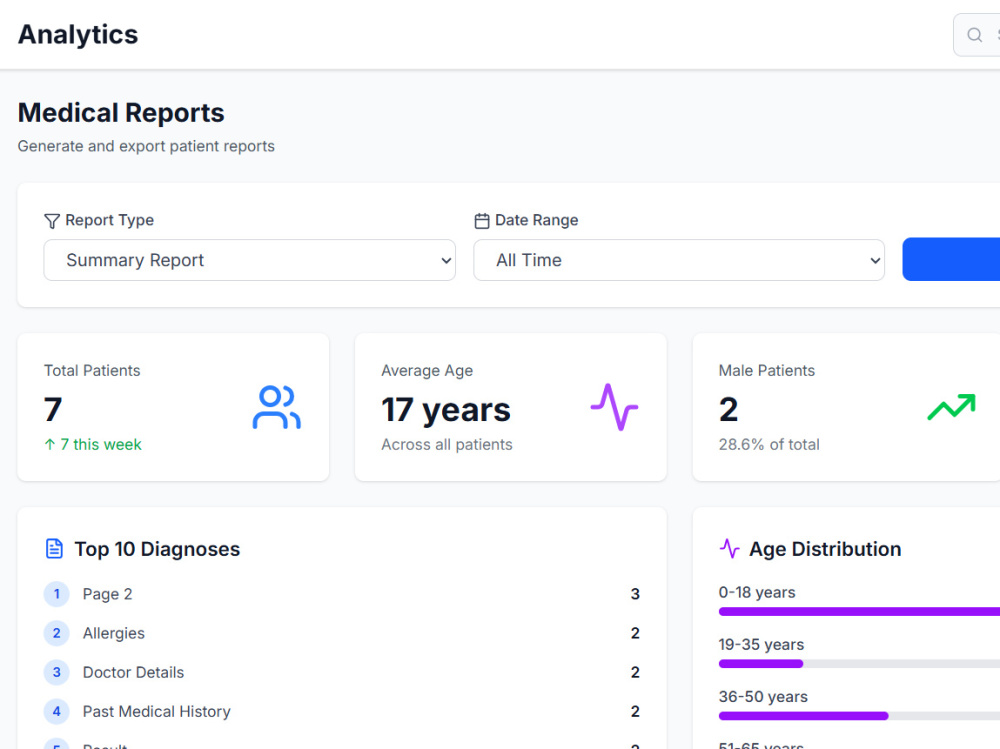Click the 7 this week indicator
1000x749 pixels.
pos(93,445)
